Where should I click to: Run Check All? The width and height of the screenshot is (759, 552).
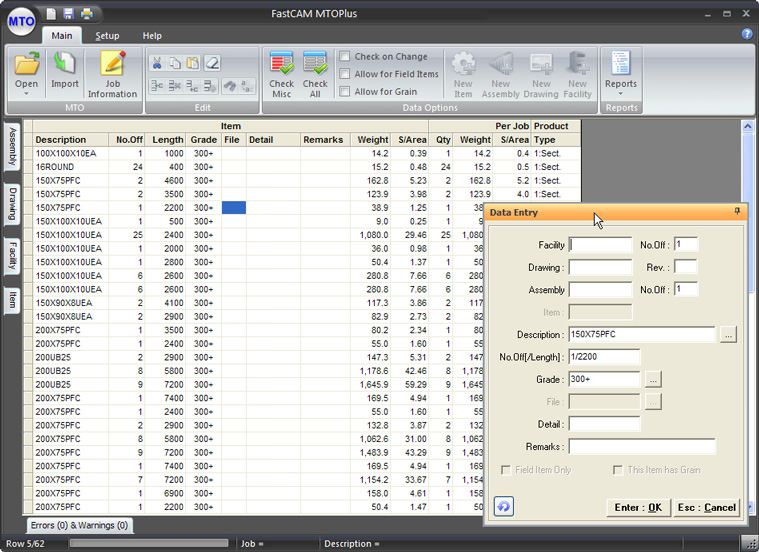(x=315, y=75)
